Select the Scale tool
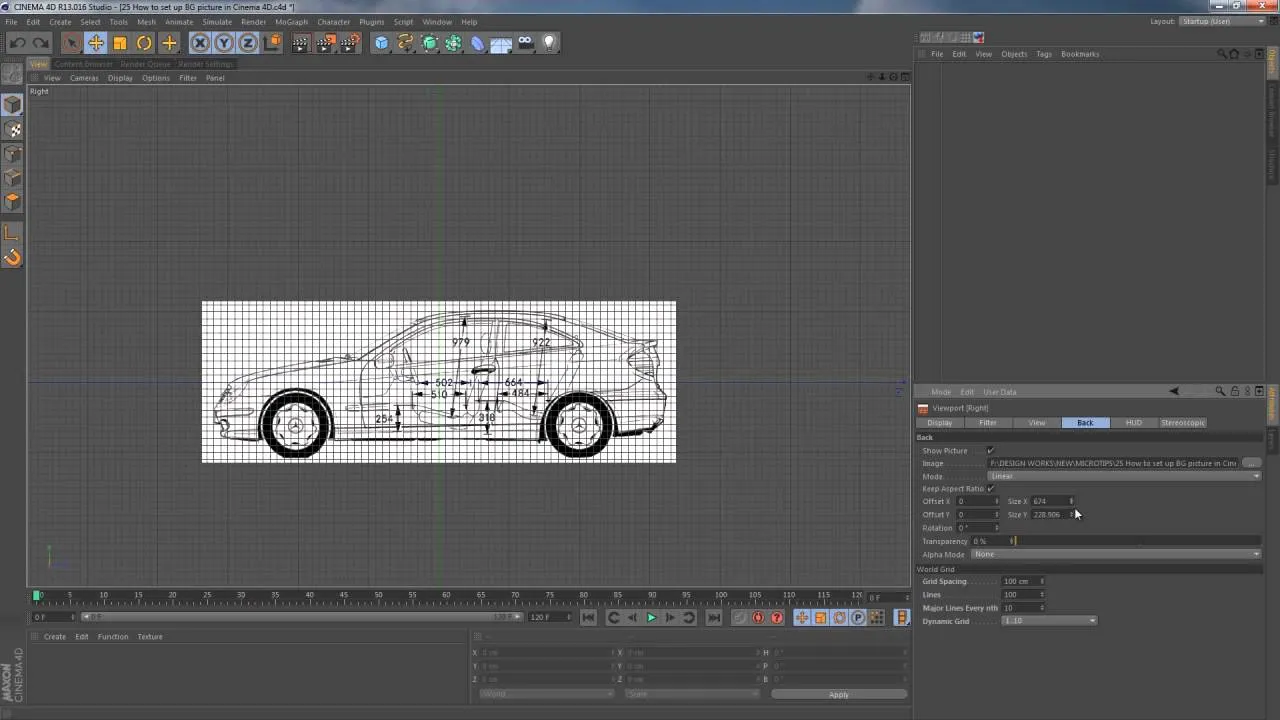 (x=120, y=42)
